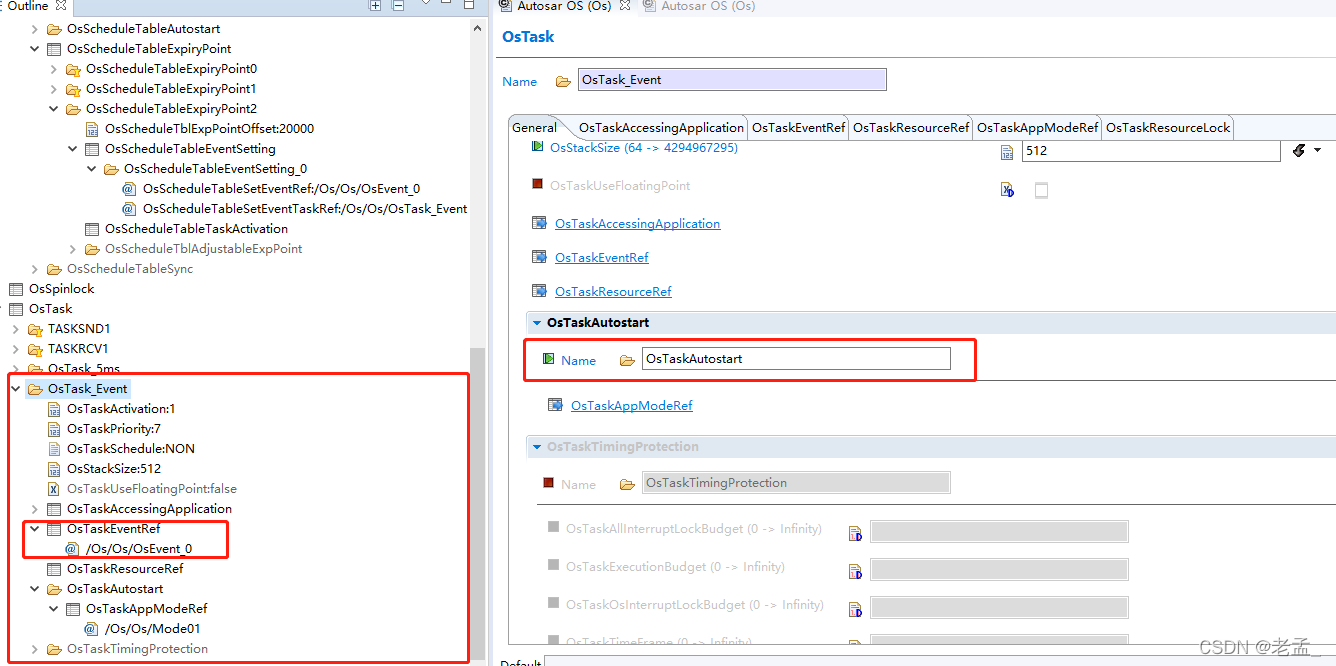This screenshot has width=1336, height=666.
Task: Open the OsTaskAccessingApplication link
Action: (637, 223)
